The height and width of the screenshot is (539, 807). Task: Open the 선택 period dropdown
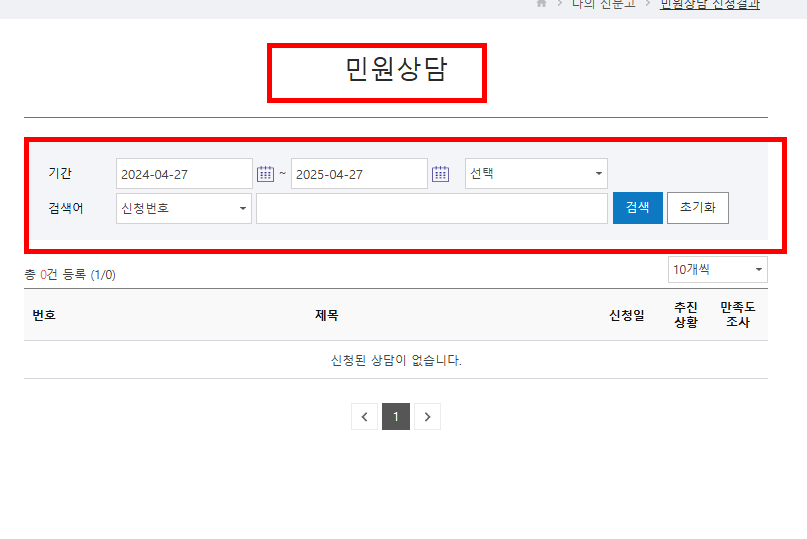tap(536, 173)
